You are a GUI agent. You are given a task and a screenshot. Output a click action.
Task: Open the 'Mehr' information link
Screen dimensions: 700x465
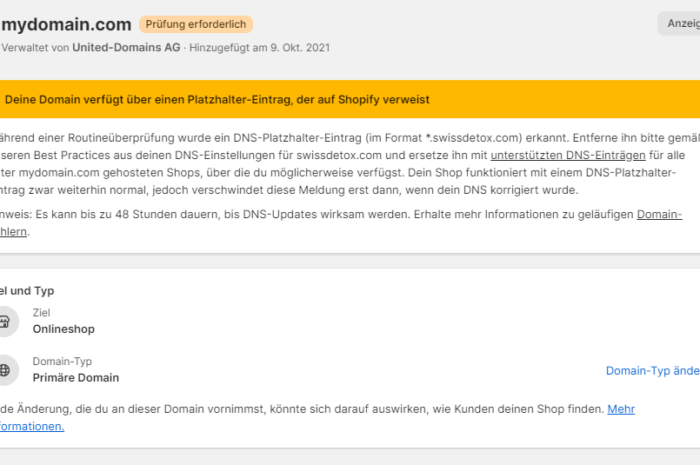tap(621, 409)
